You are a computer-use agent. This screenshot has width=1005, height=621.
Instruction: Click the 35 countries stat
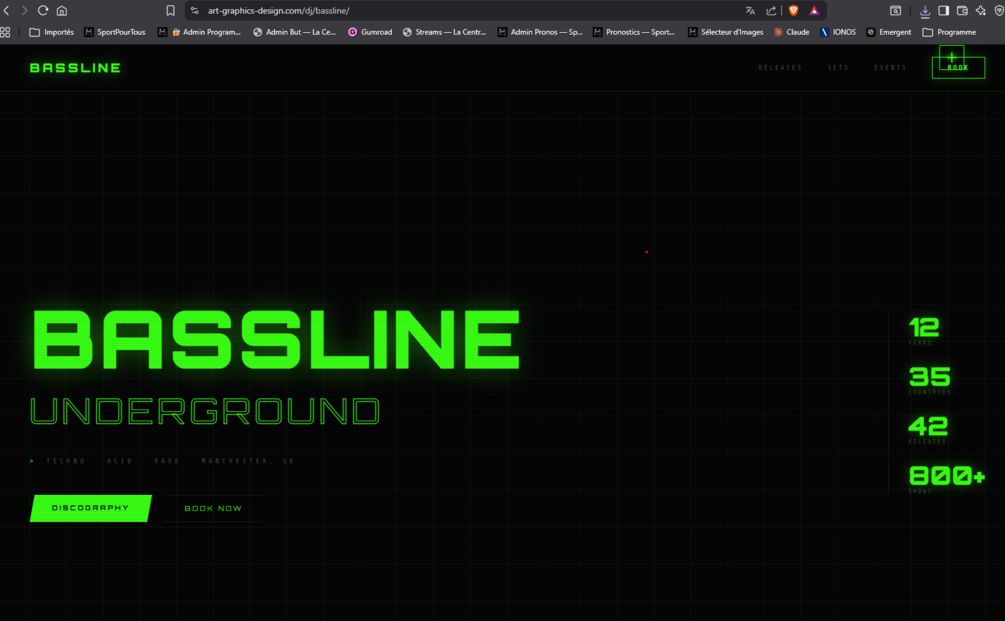(930, 380)
